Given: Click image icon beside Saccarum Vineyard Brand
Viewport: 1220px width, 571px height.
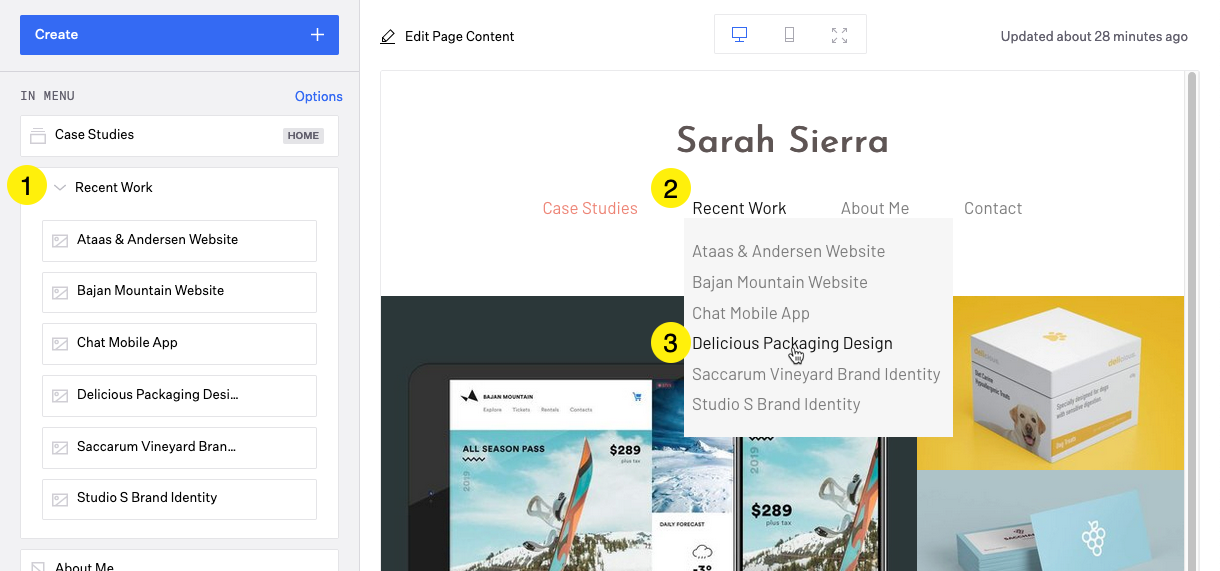Looking at the screenshot, I should tap(60, 448).
